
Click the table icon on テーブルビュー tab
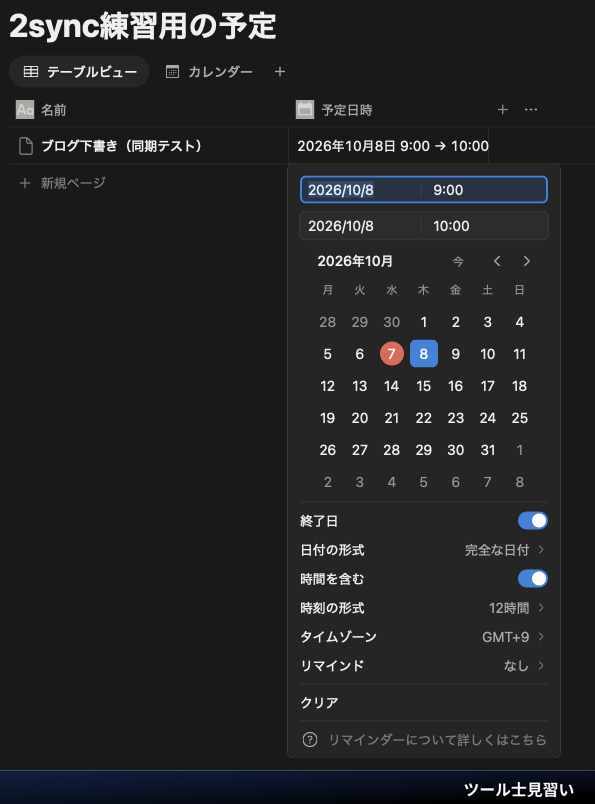point(31,72)
